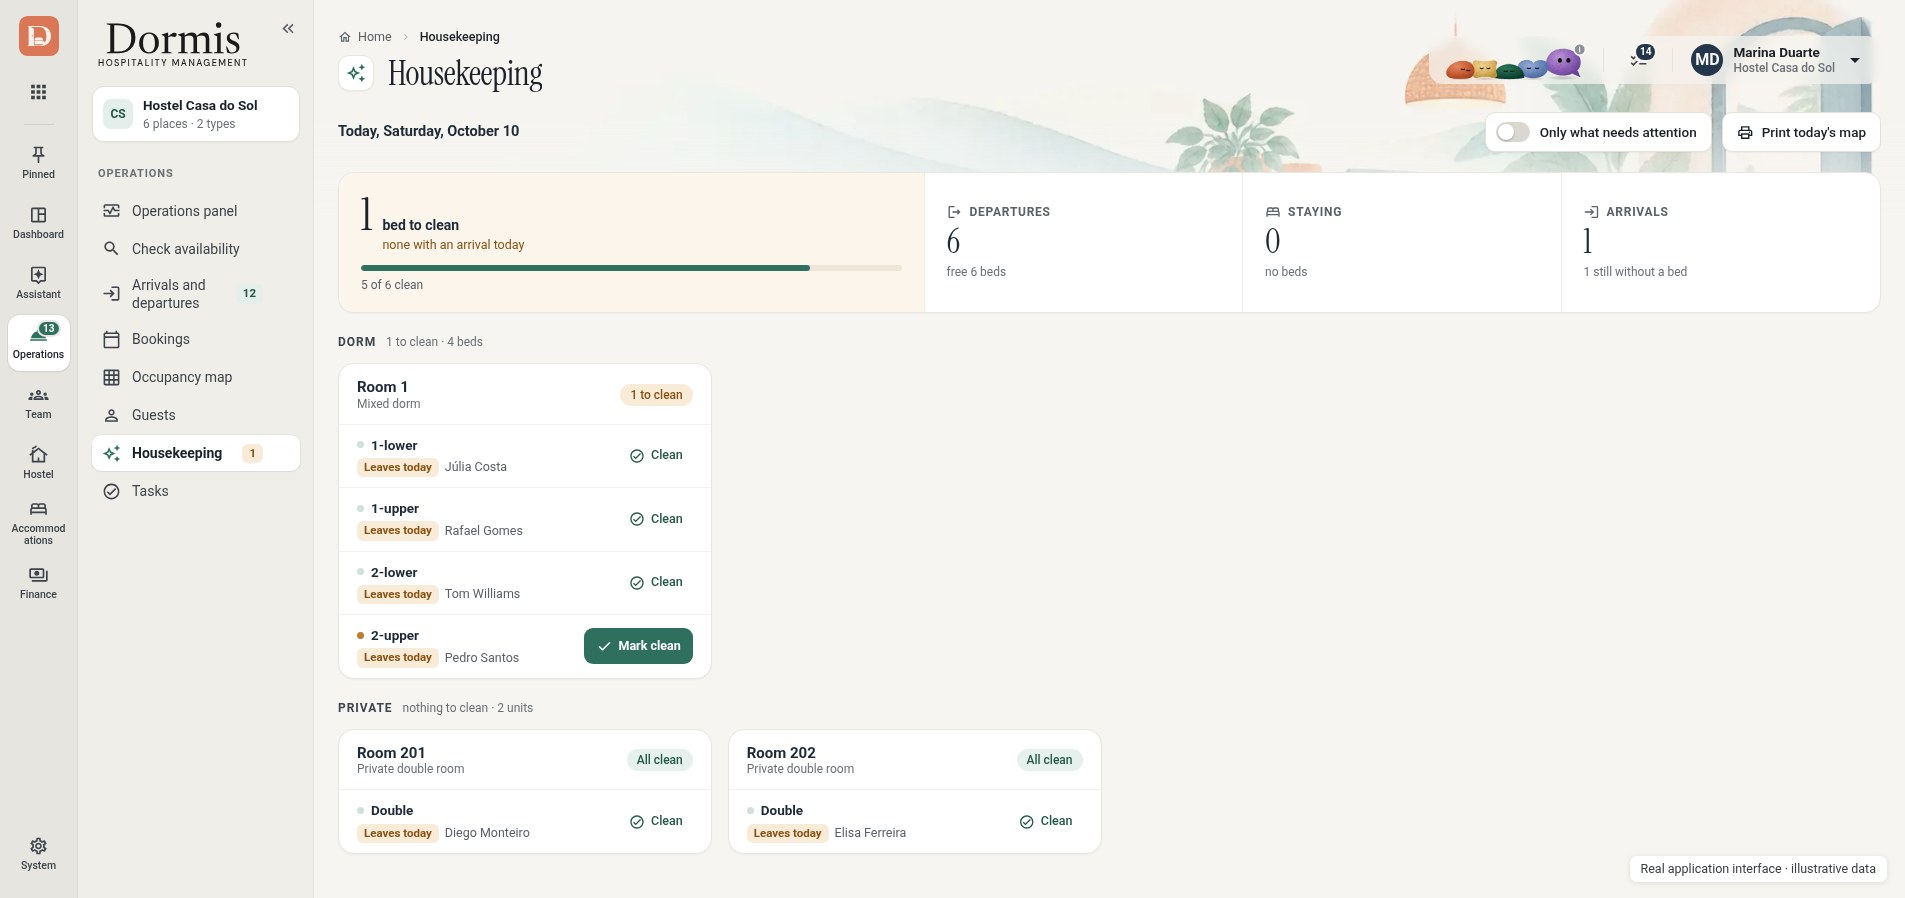1905x898 pixels.
Task: Open the Arrivals summary card
Action: (1720, 242)
